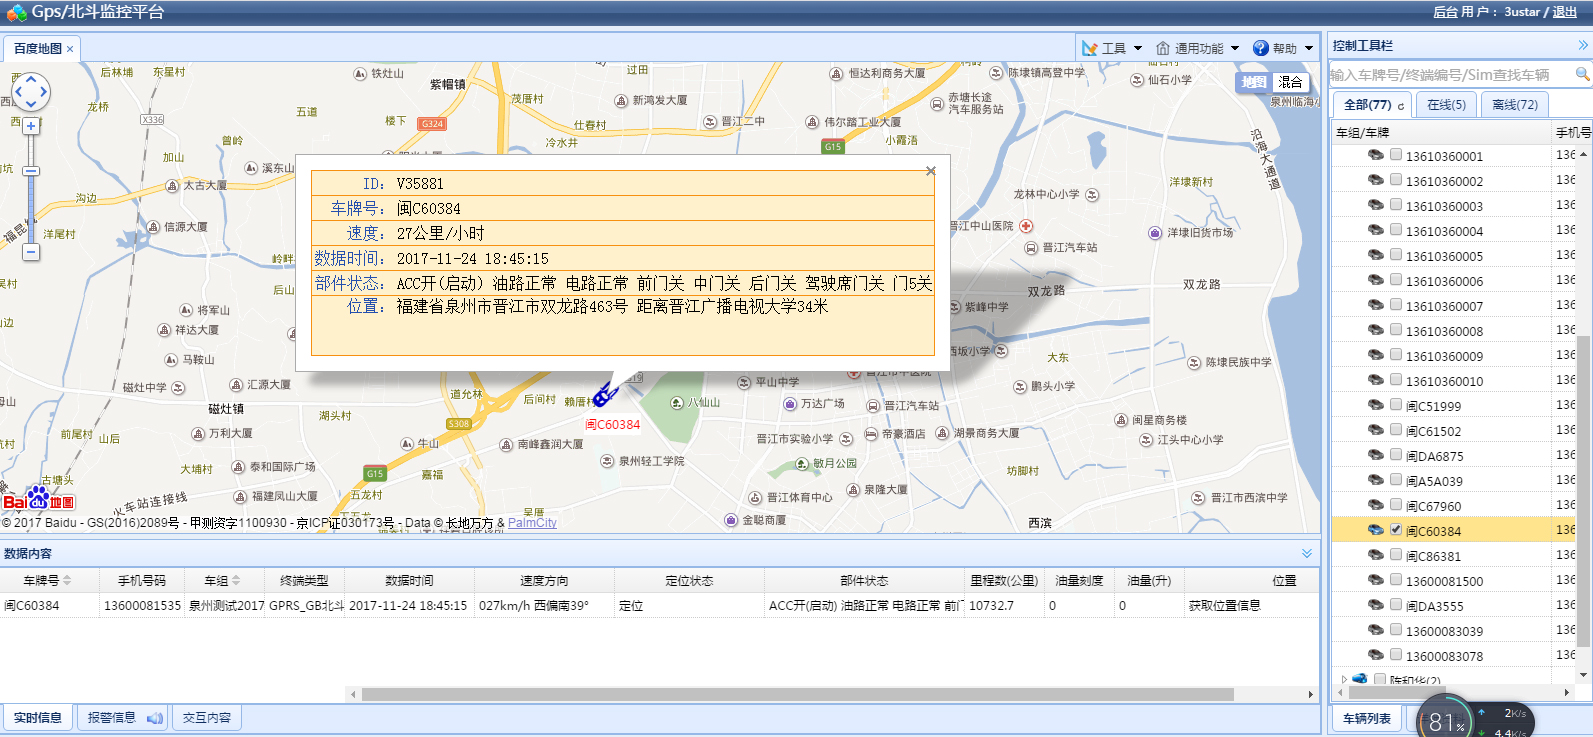Zoom out with the map minus button
1593x737 pixels.
point(31,252)
